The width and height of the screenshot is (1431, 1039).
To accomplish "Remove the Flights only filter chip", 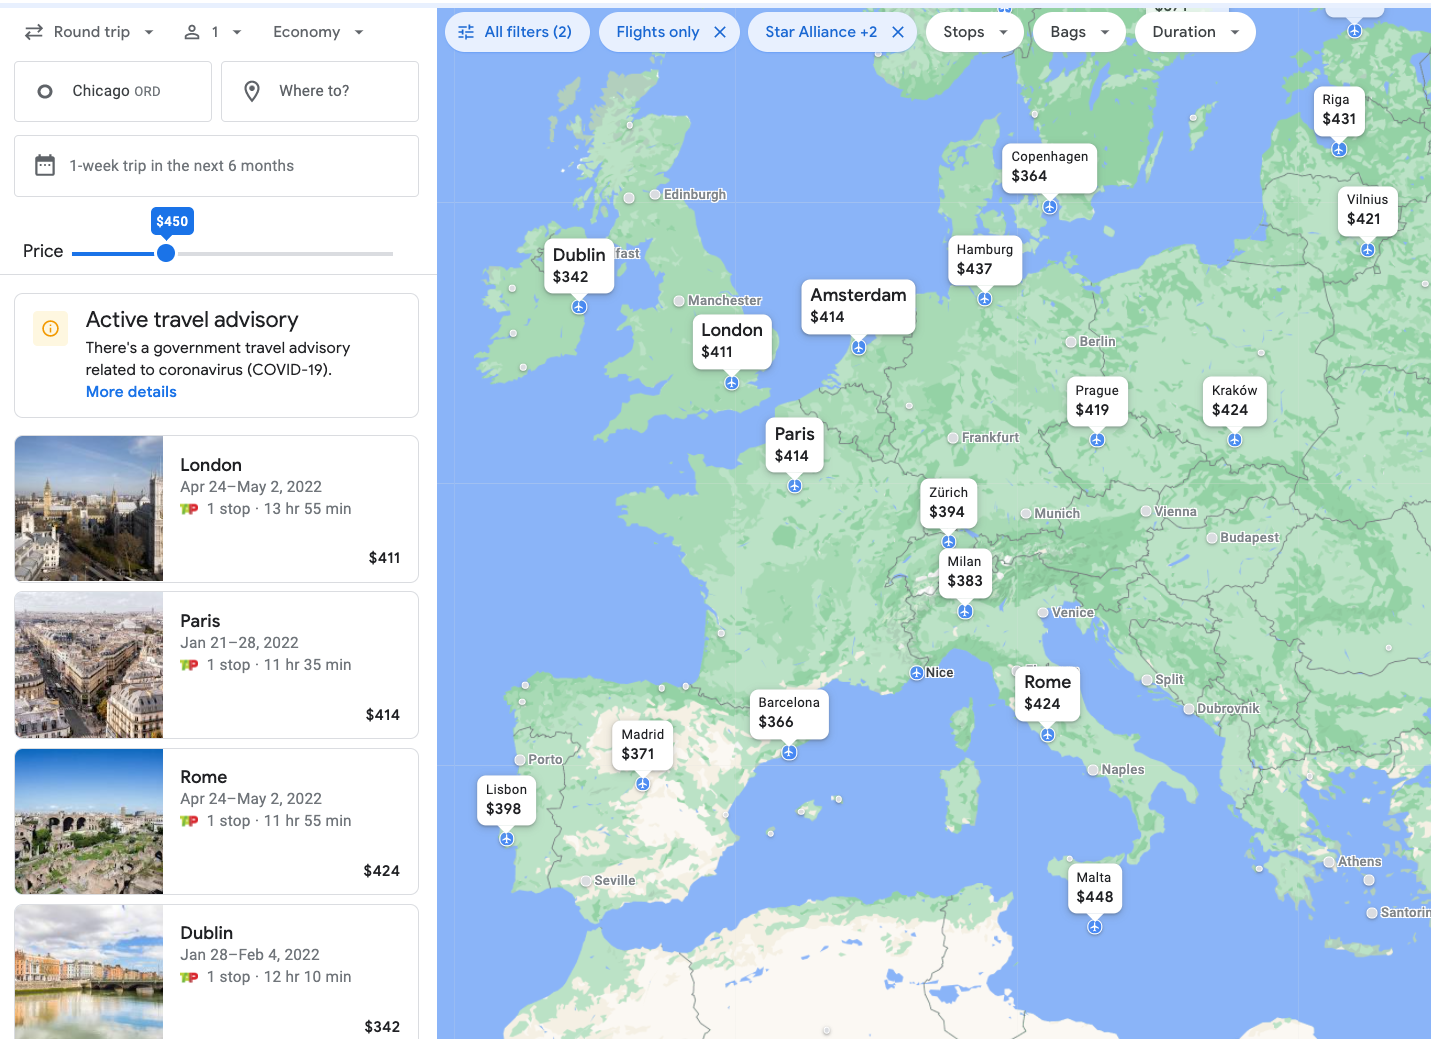I will [x=720, y=31].
